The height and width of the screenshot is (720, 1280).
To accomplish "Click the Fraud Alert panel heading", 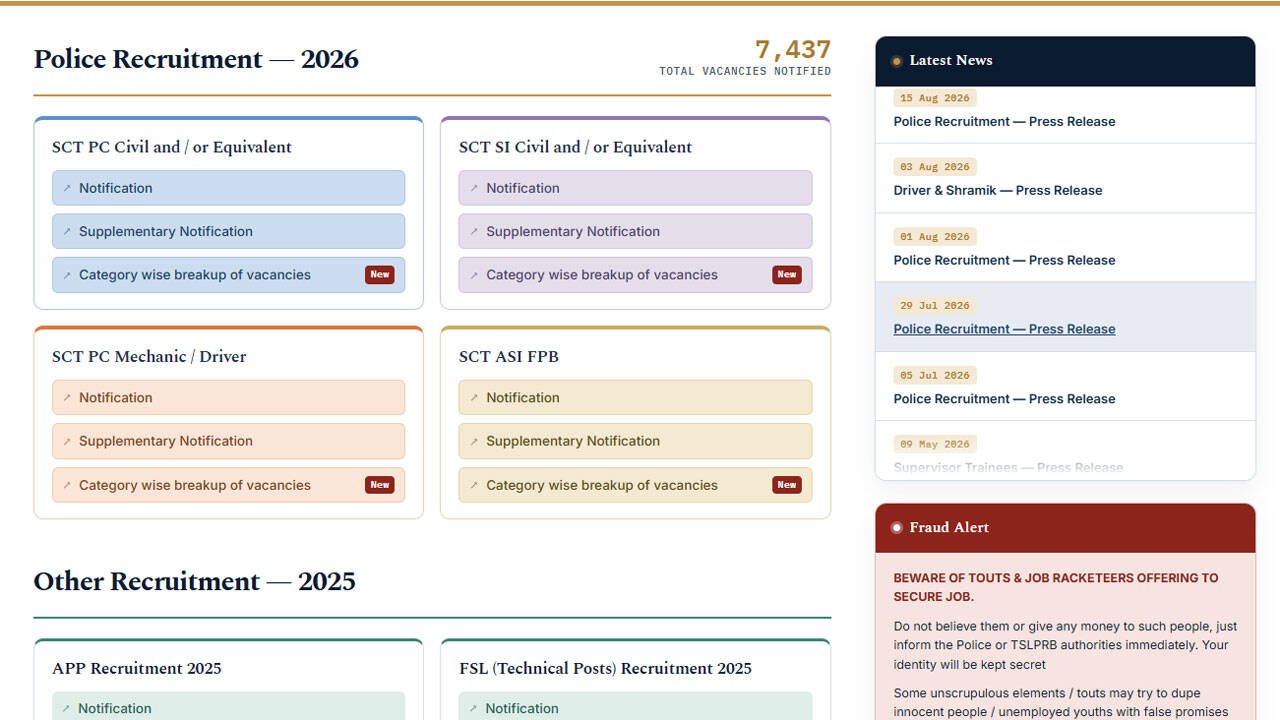I will pos(949,527).
